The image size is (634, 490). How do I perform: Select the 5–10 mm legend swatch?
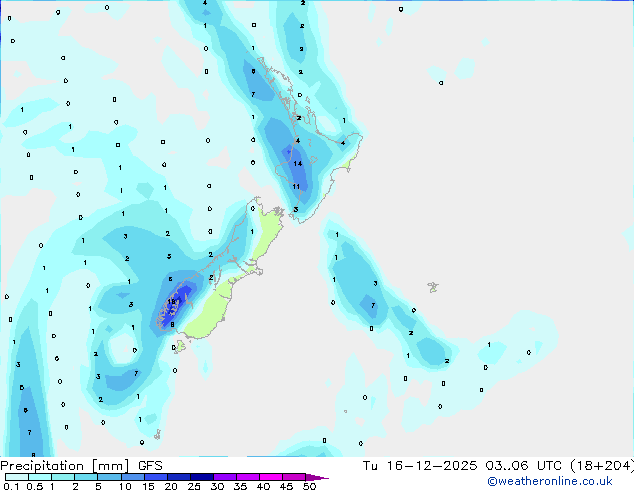pos(109,477)
